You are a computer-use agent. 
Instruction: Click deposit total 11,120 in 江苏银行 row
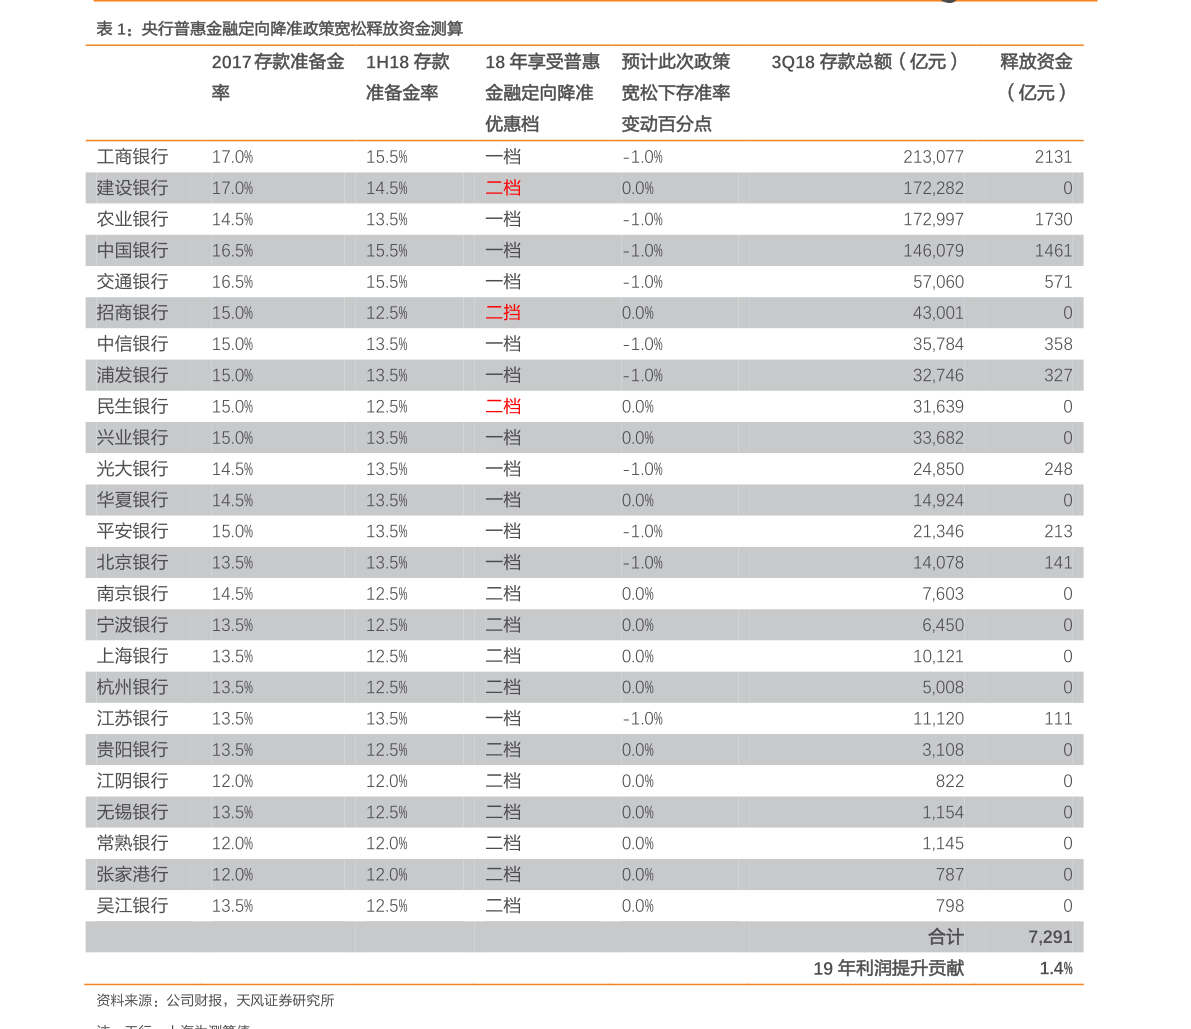[938, 718]
